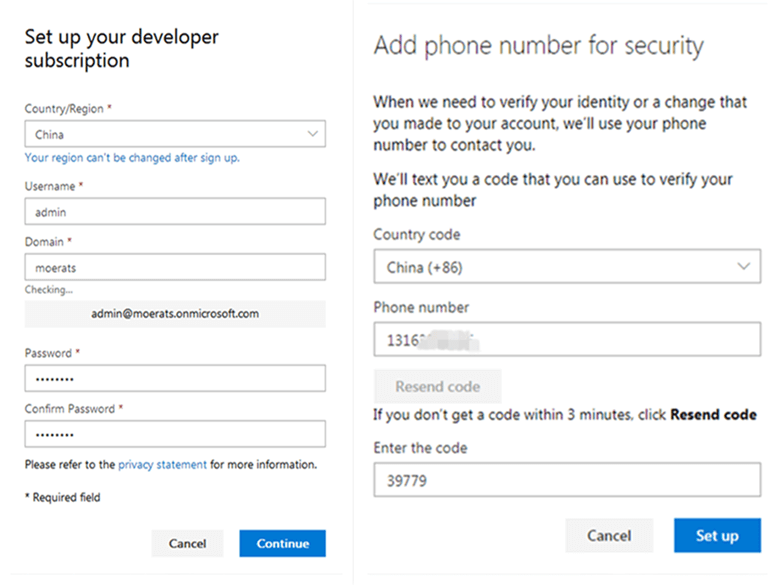Click the chevron arrow in Country code box
This screenshot has height=585, width=780.
[743, 267]
